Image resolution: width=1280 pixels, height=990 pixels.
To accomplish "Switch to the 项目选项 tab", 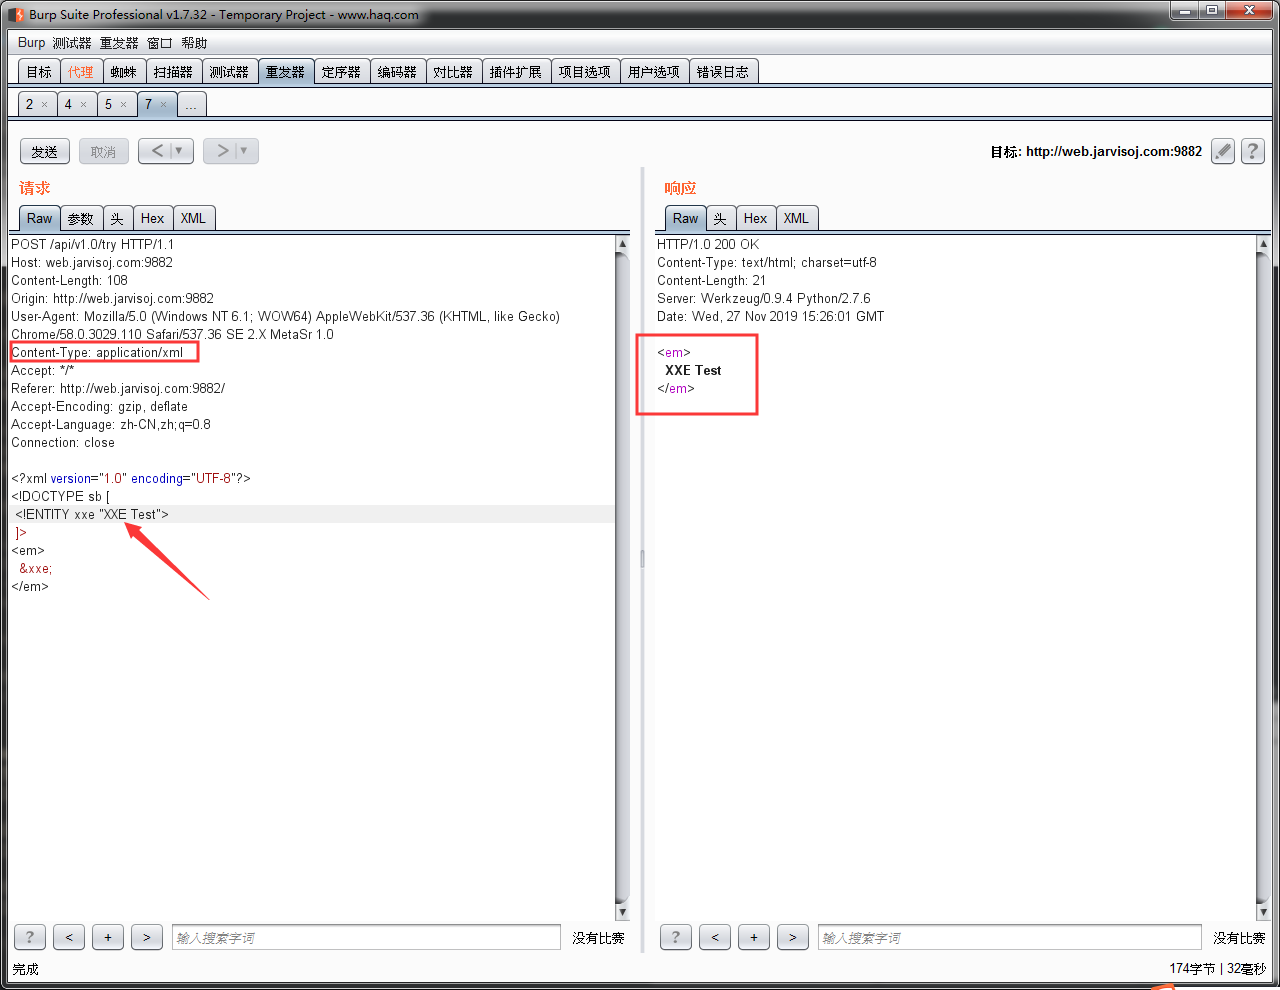I will pyautogui.click(x=585, y=72).
